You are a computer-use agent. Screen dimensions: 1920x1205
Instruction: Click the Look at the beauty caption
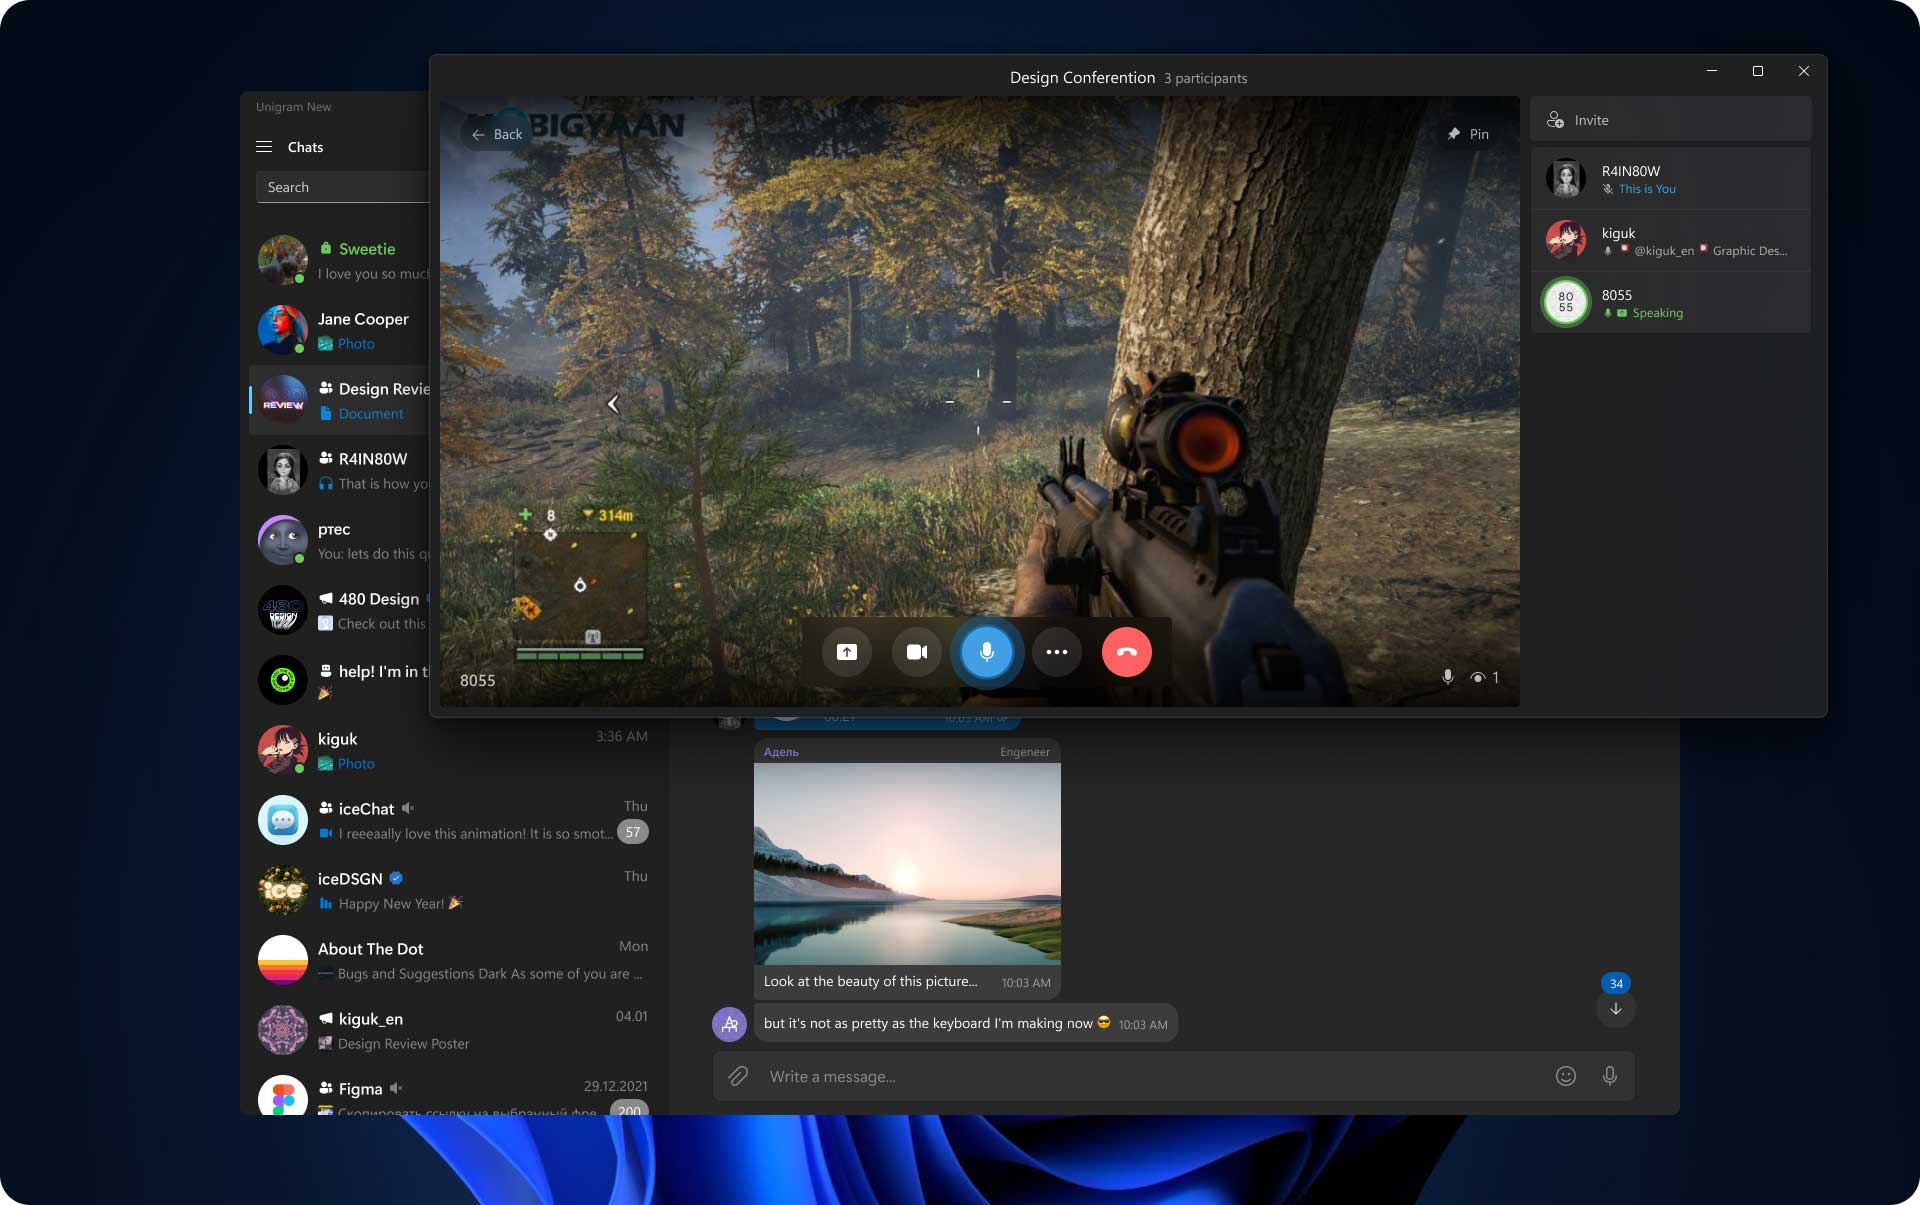(870, 982)
